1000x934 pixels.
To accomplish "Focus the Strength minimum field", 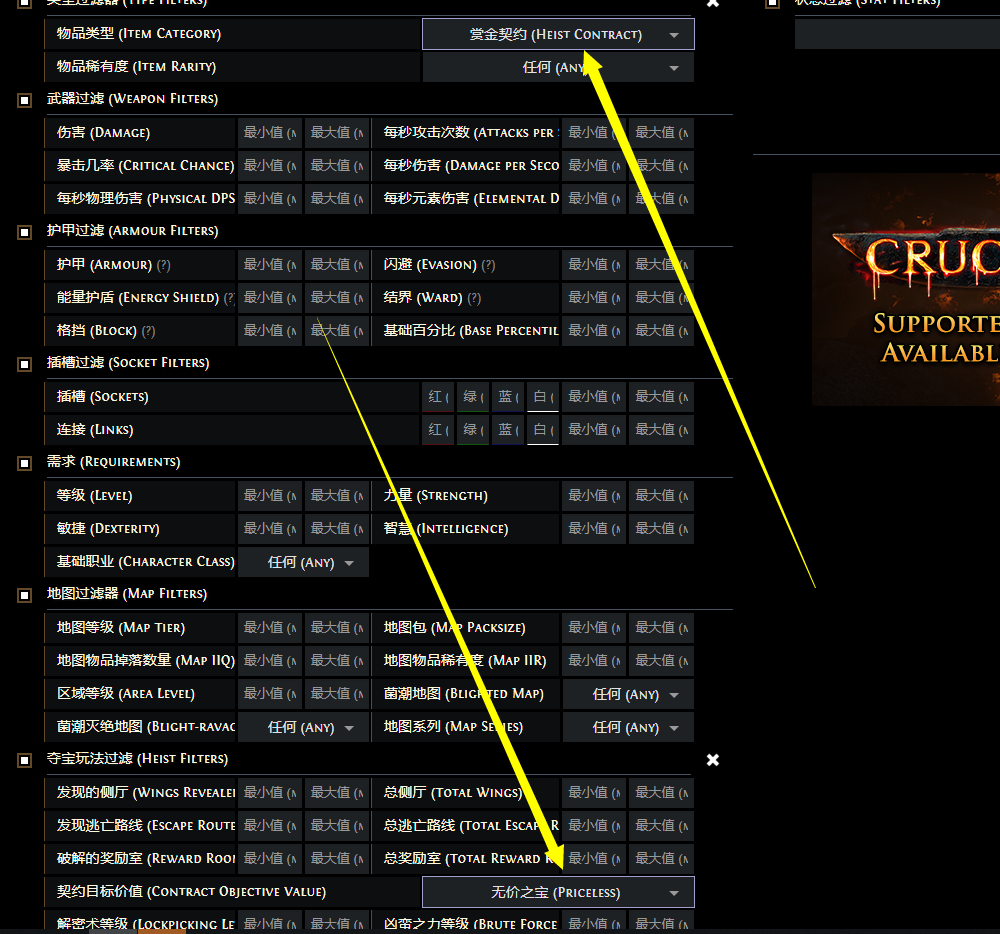I will click(x=594, y=495).
